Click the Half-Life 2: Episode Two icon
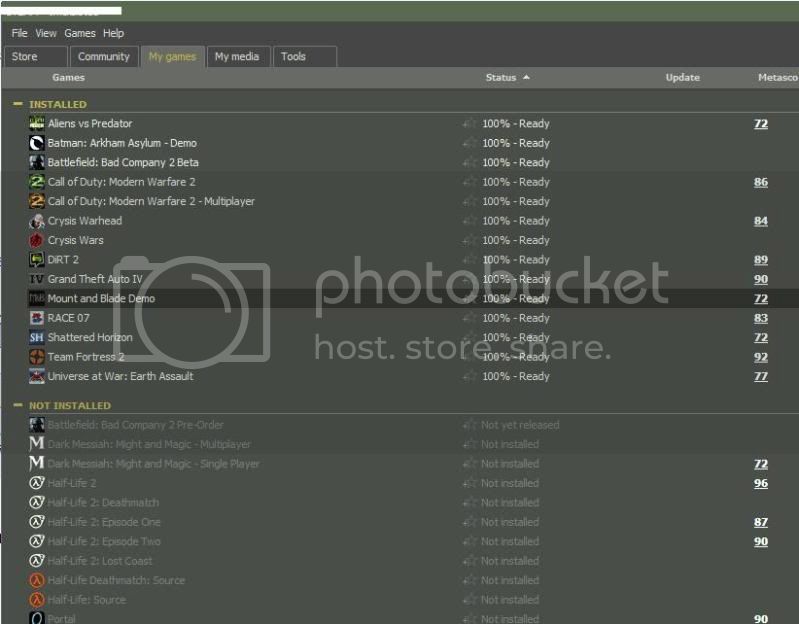Screen dimensions: 799x624 click(37, 541)
